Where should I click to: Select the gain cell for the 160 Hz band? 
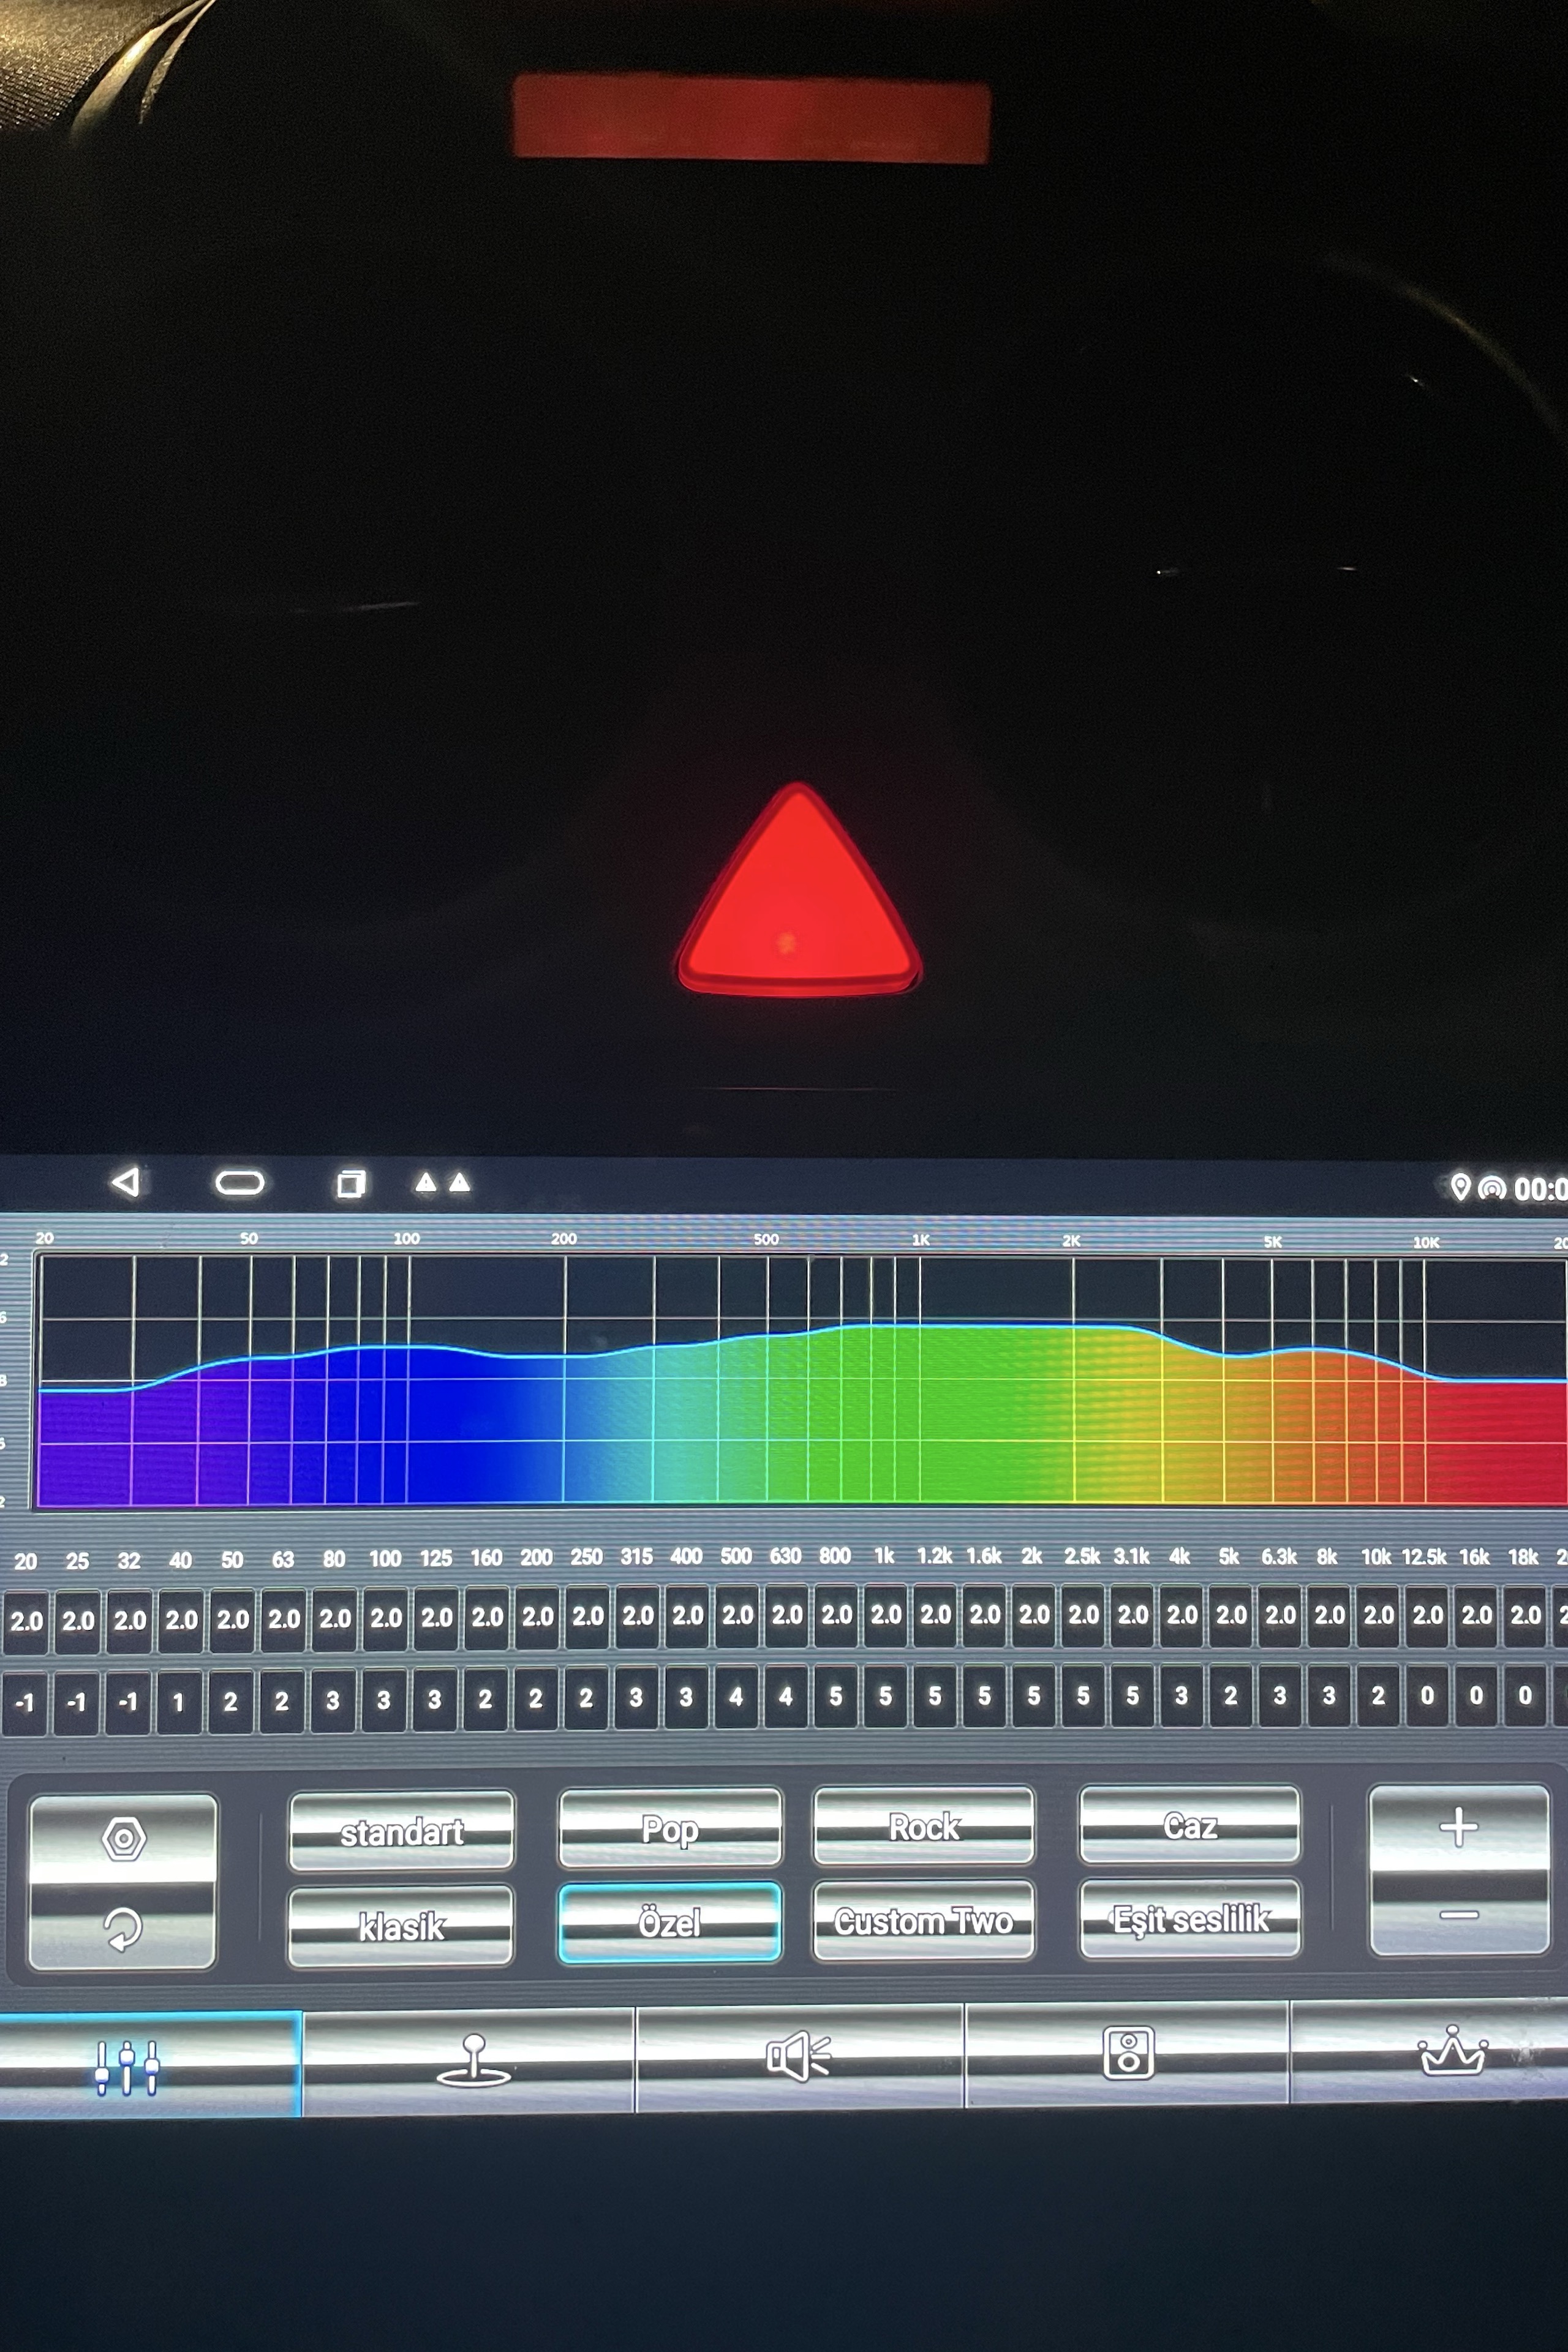(485, 1699)
